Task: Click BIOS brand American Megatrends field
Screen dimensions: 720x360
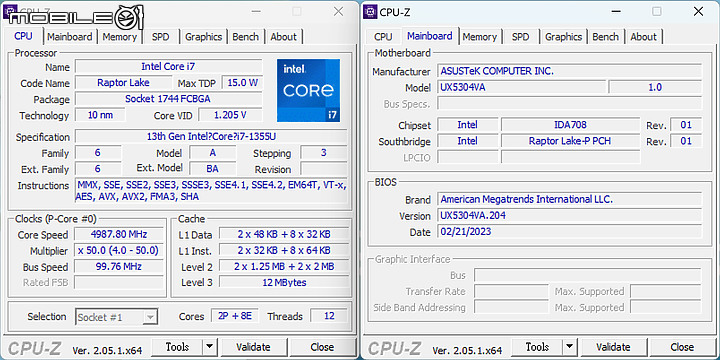Action: click(x=569, y=200)
